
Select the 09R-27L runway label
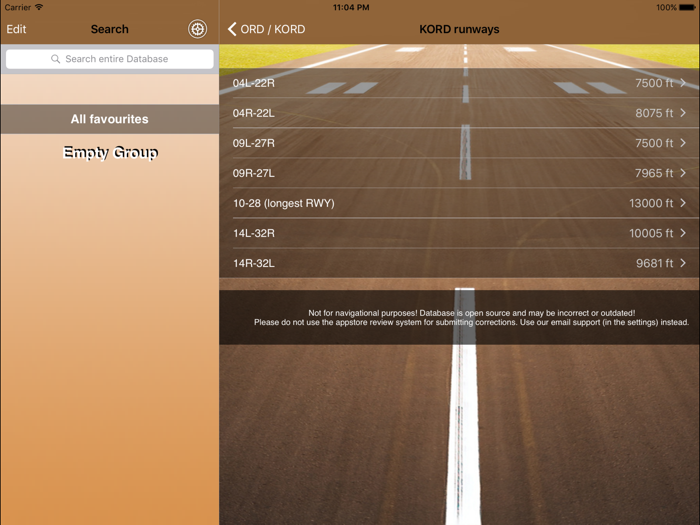(254, 173)
